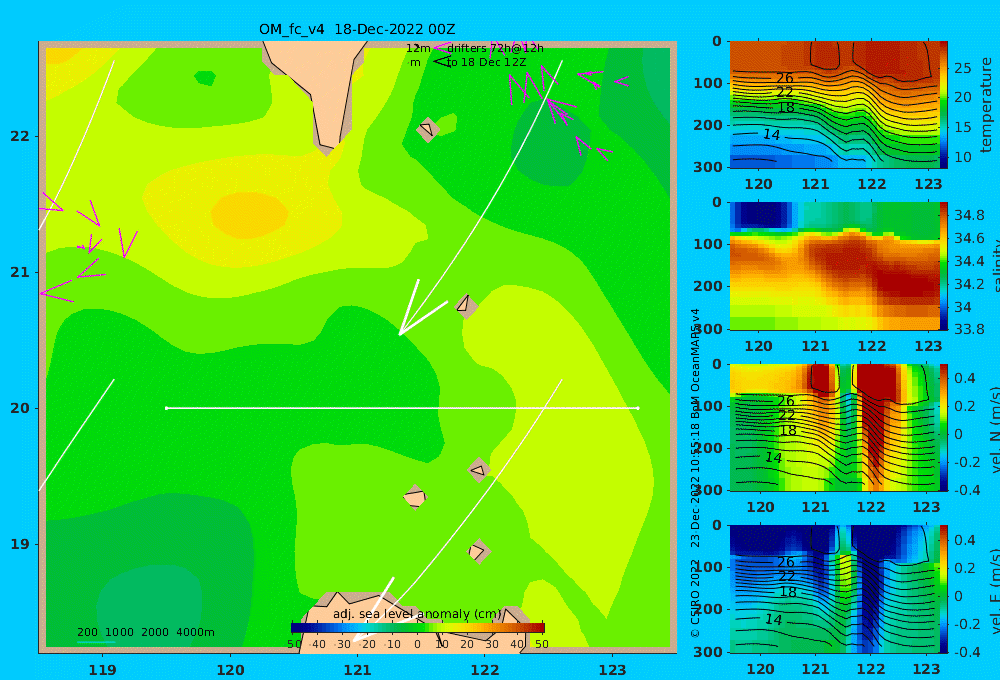
Task: Click the "26" isotherm label in temperature panel
Action: click(x=784, y=78)
